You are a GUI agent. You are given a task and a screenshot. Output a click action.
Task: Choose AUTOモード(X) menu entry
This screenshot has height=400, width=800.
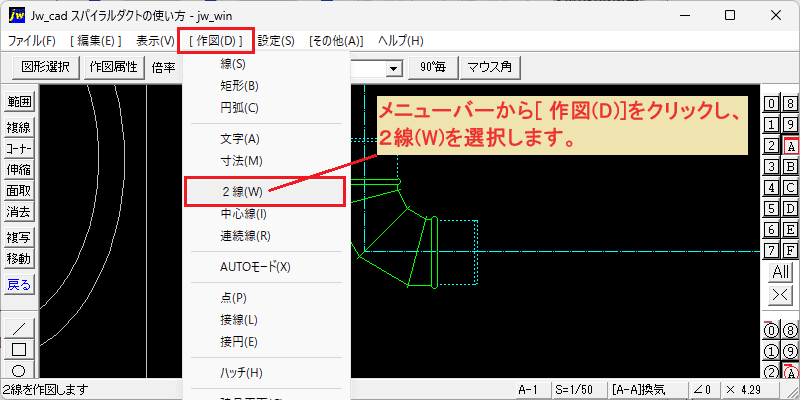[266, 267]
